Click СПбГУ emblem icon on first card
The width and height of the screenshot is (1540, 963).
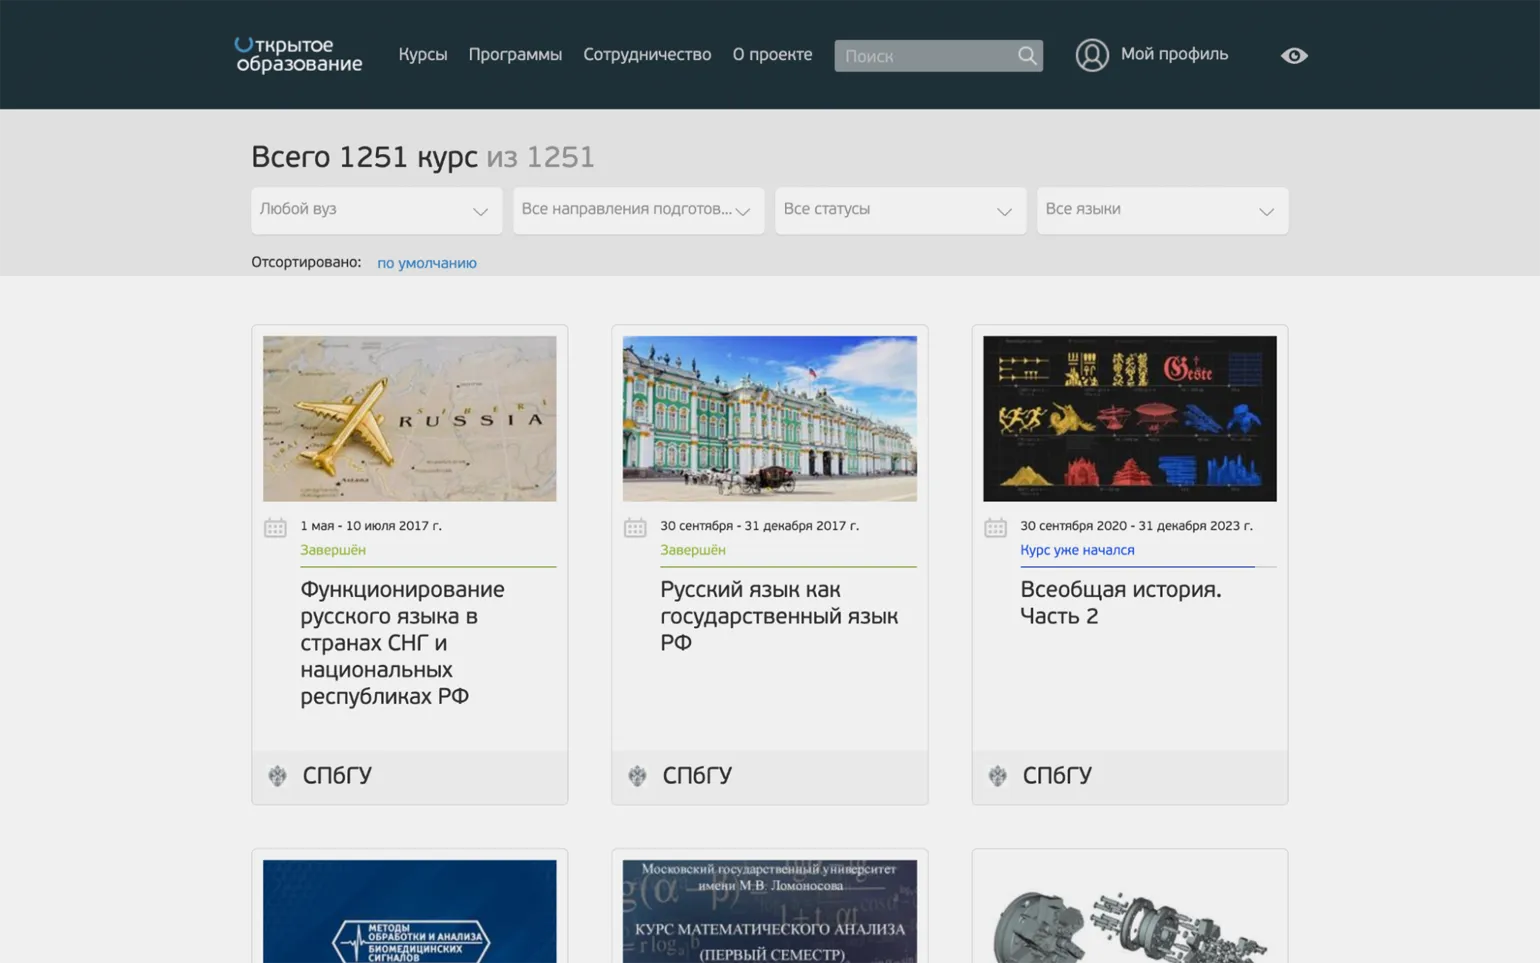277,776
